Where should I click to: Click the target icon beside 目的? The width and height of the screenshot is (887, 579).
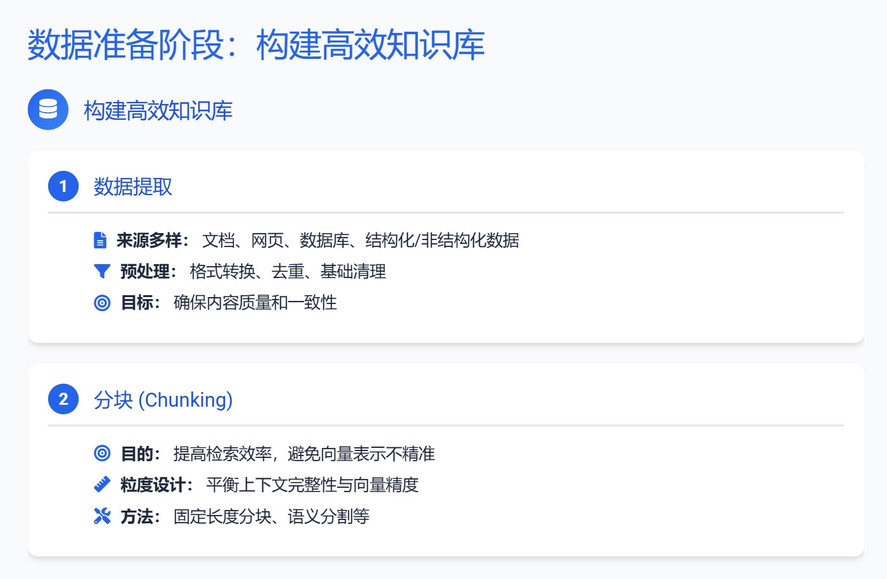click(x=102, y=453)
